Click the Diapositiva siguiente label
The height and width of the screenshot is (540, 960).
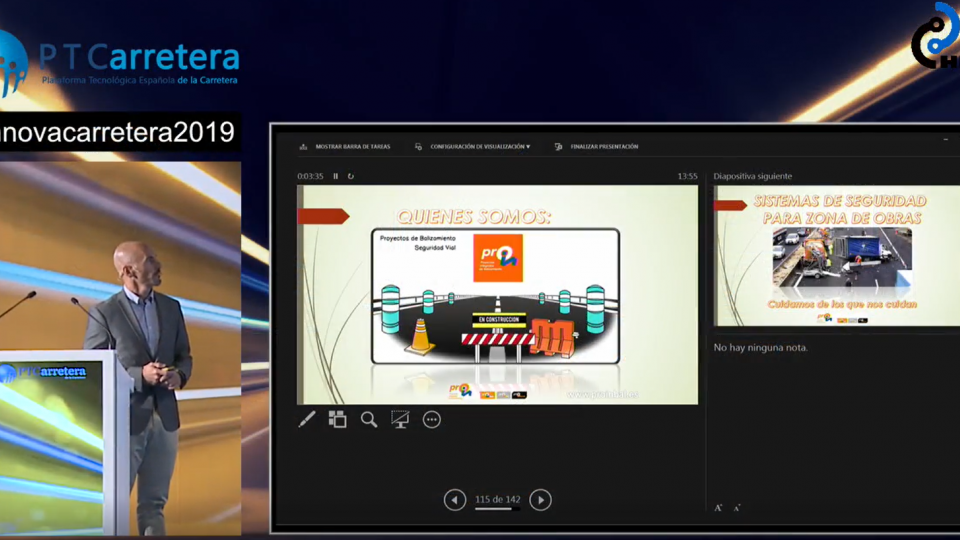pyautogui.click(x=752, y=176)
